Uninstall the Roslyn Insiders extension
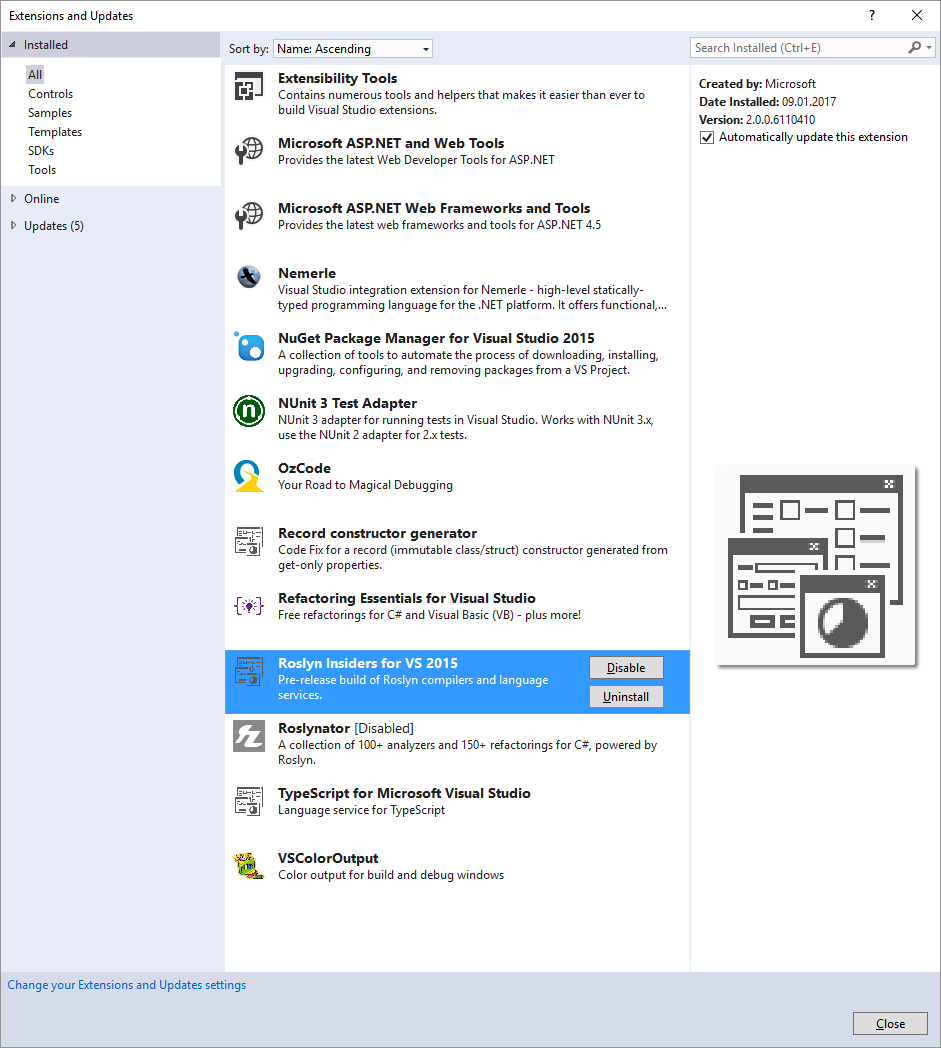The height and width of the screenshot is (1048, 941). tap(626, 697)
